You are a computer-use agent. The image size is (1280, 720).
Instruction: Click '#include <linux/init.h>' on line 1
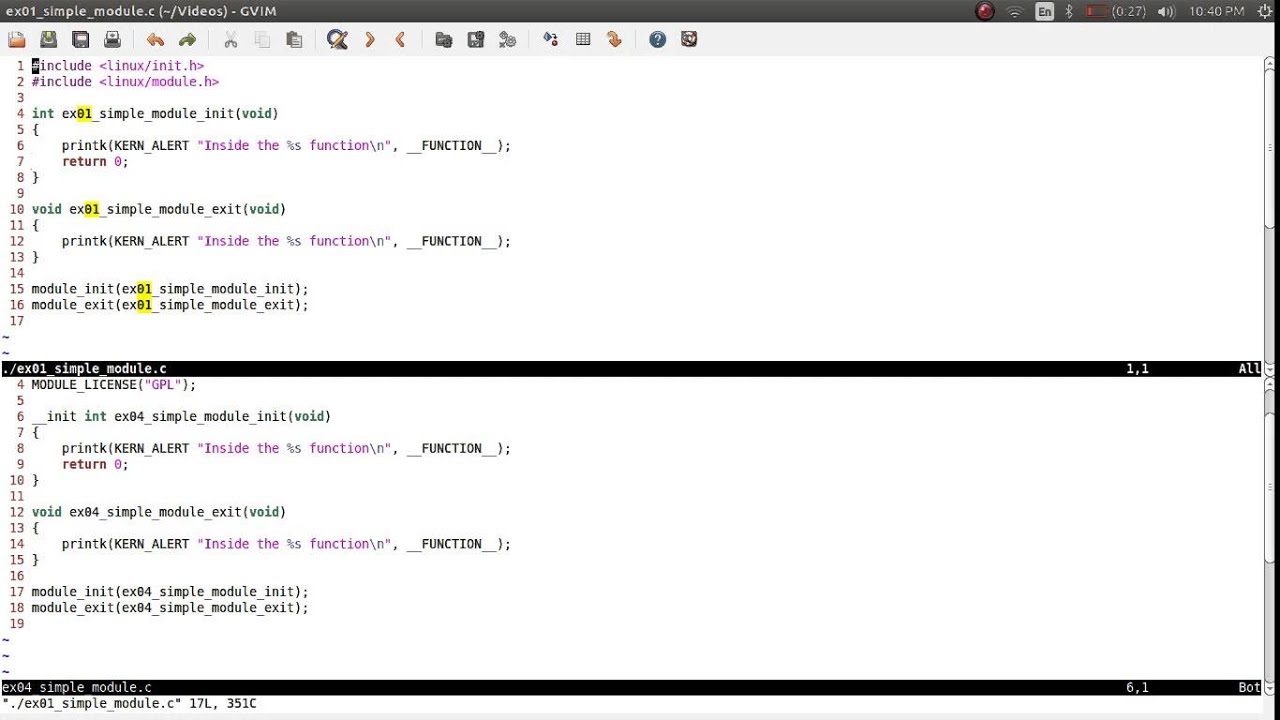(x=118, y=66)
